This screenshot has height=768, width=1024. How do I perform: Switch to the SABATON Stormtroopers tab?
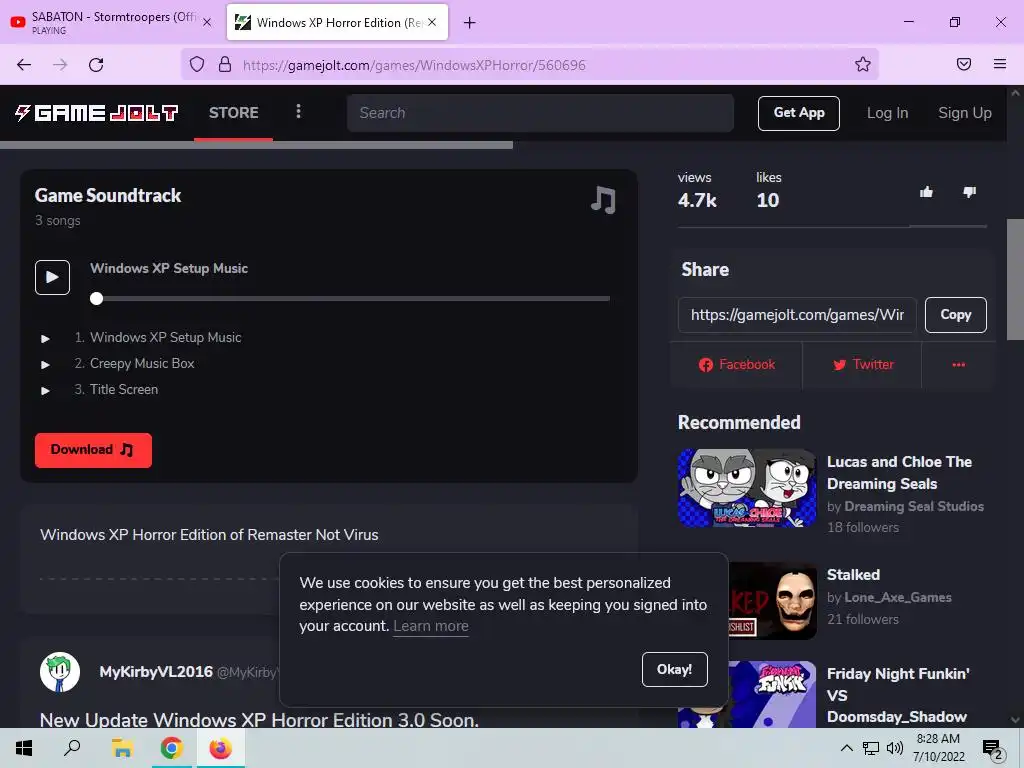111,22
